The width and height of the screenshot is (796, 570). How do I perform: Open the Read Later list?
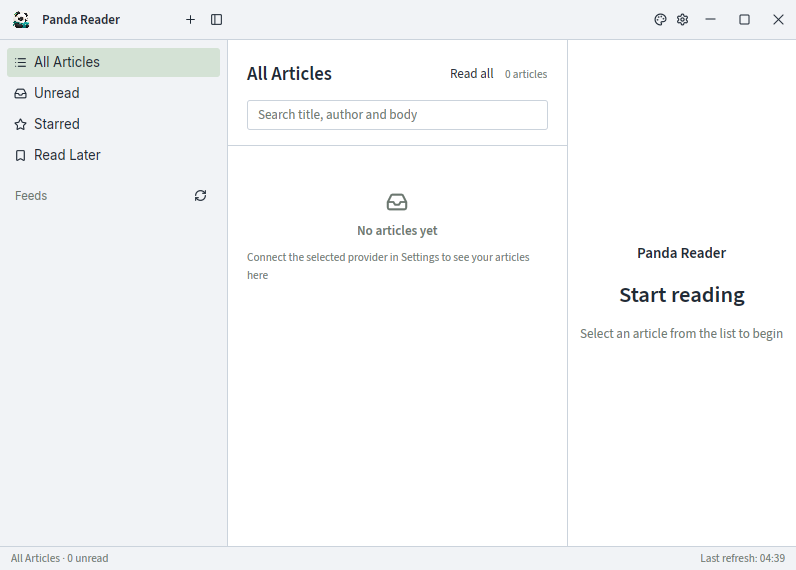pos(113,155)
